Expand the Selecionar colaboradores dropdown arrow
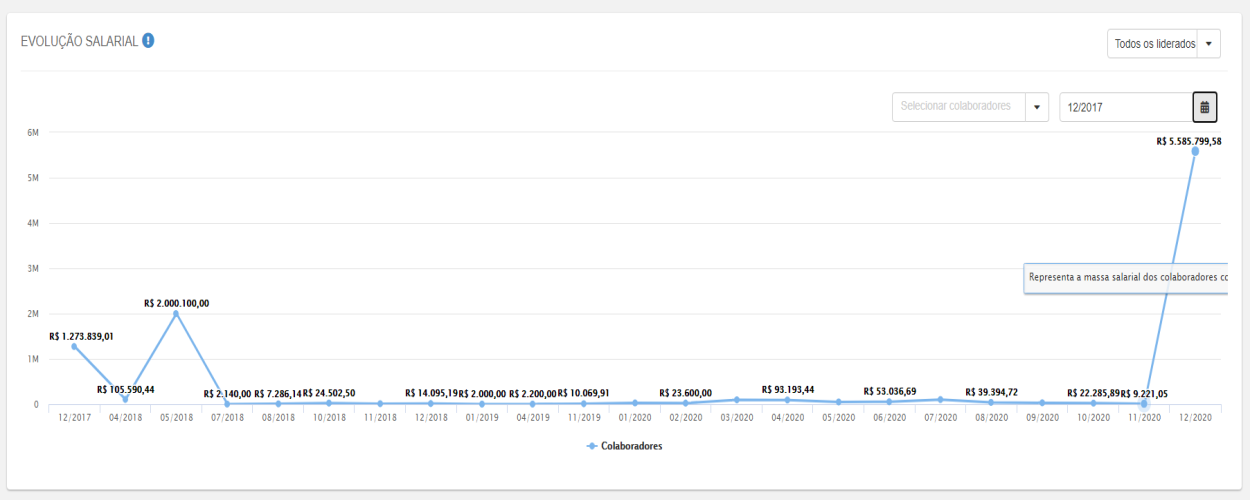Screen dimensions: 1250x500 pos(1036,106)
